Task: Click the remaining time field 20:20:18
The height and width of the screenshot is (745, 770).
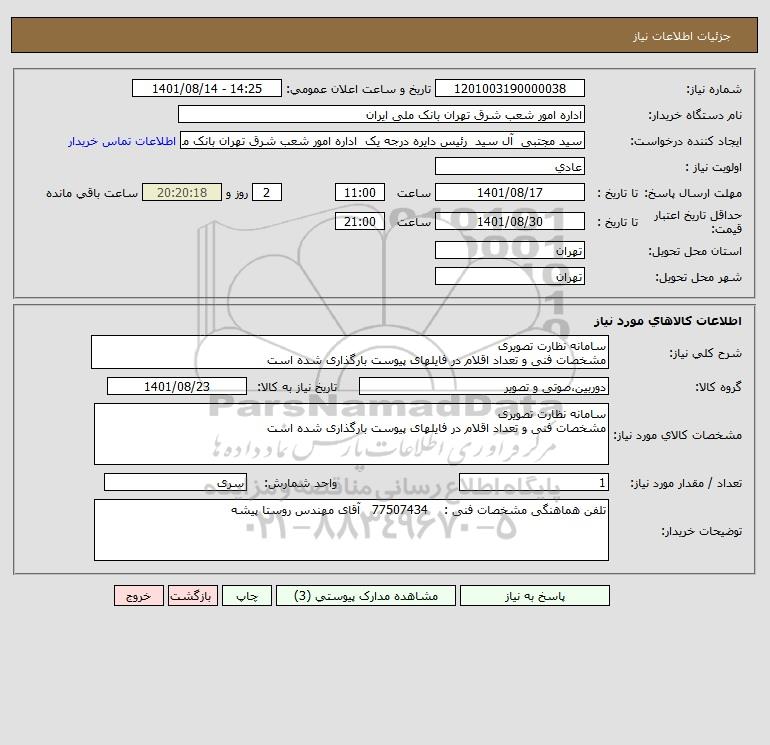Action: [182, 193]
